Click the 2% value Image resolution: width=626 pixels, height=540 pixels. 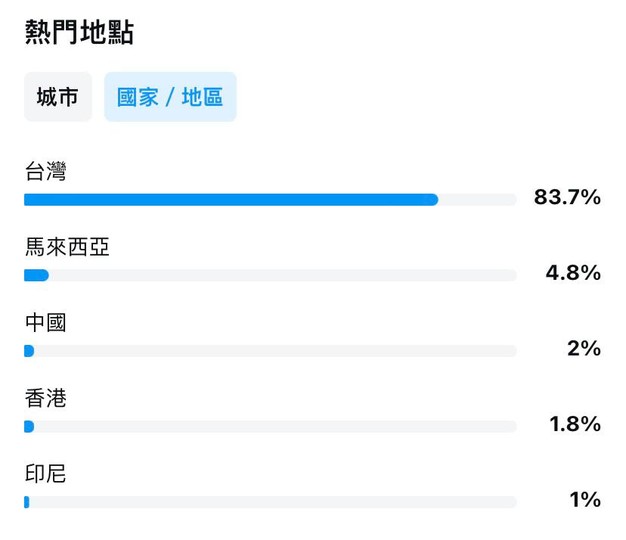[x=584, y=348]
